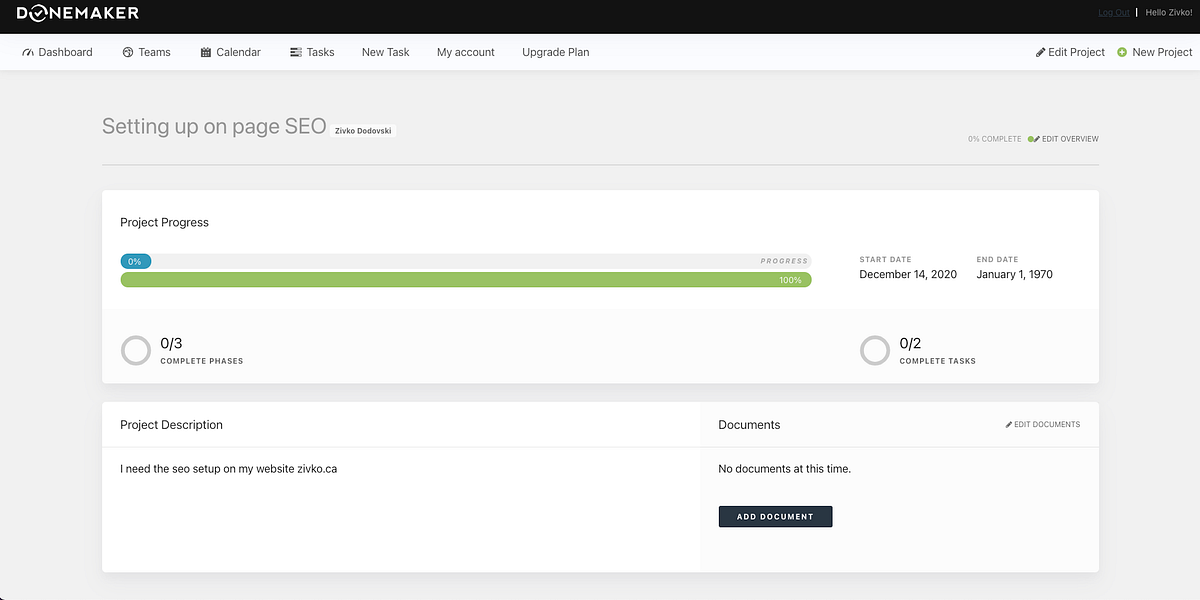
Task: Click the Hello Zivko! greeting text
Action: coord(1169,13)
